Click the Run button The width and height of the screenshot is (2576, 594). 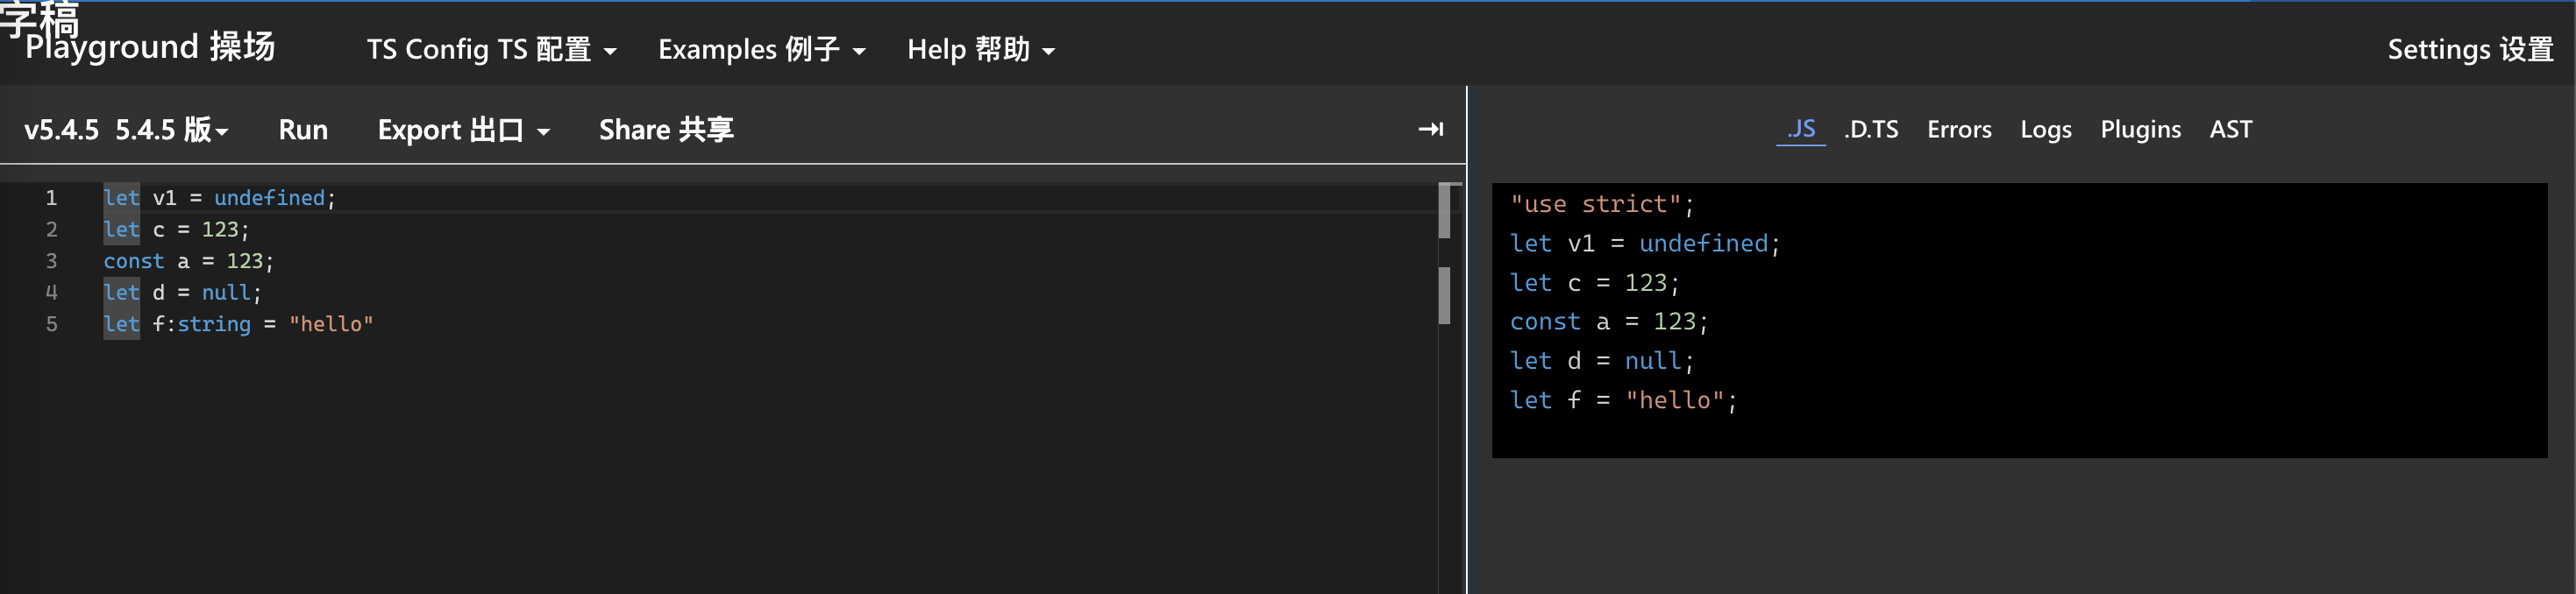pos(303,130)
